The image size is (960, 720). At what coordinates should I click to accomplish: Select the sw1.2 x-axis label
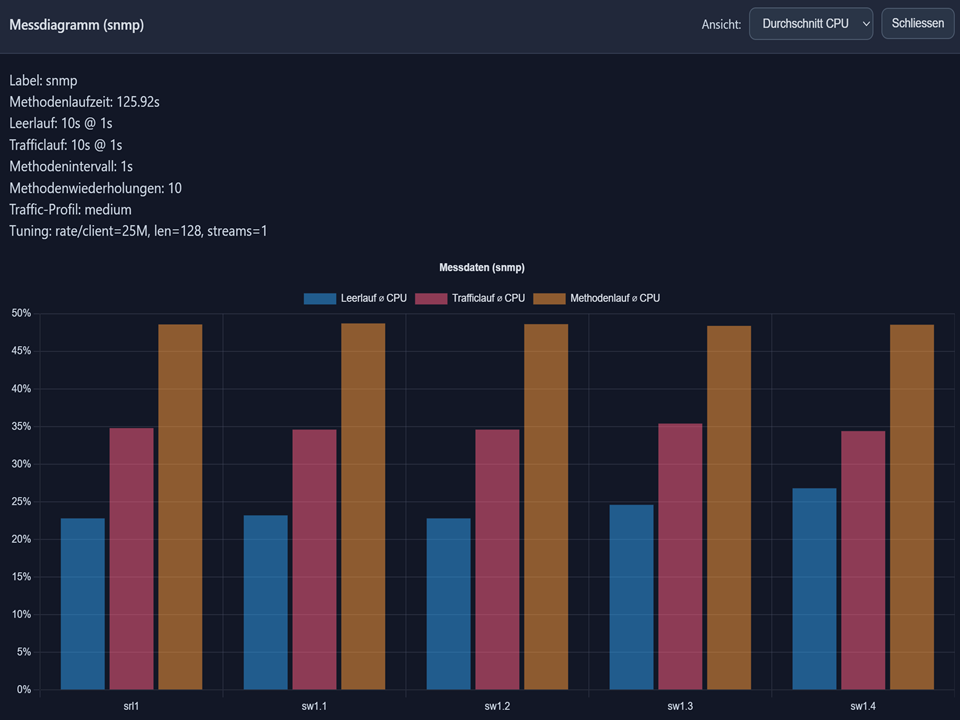pos(497,706)
